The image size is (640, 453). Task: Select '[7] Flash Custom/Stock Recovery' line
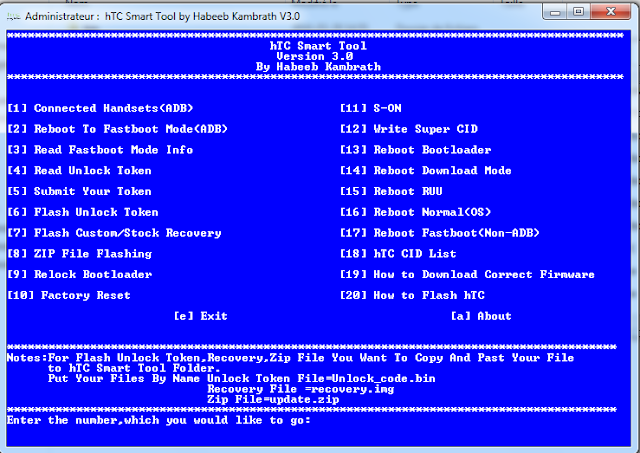click(x=114, y=233)
